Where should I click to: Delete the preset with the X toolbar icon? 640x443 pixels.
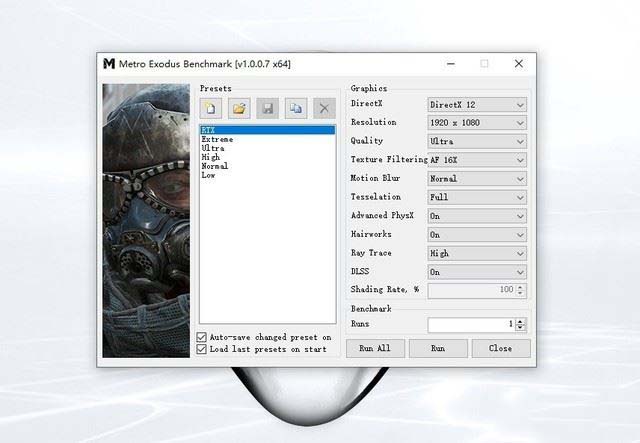(x=324, y=108)
